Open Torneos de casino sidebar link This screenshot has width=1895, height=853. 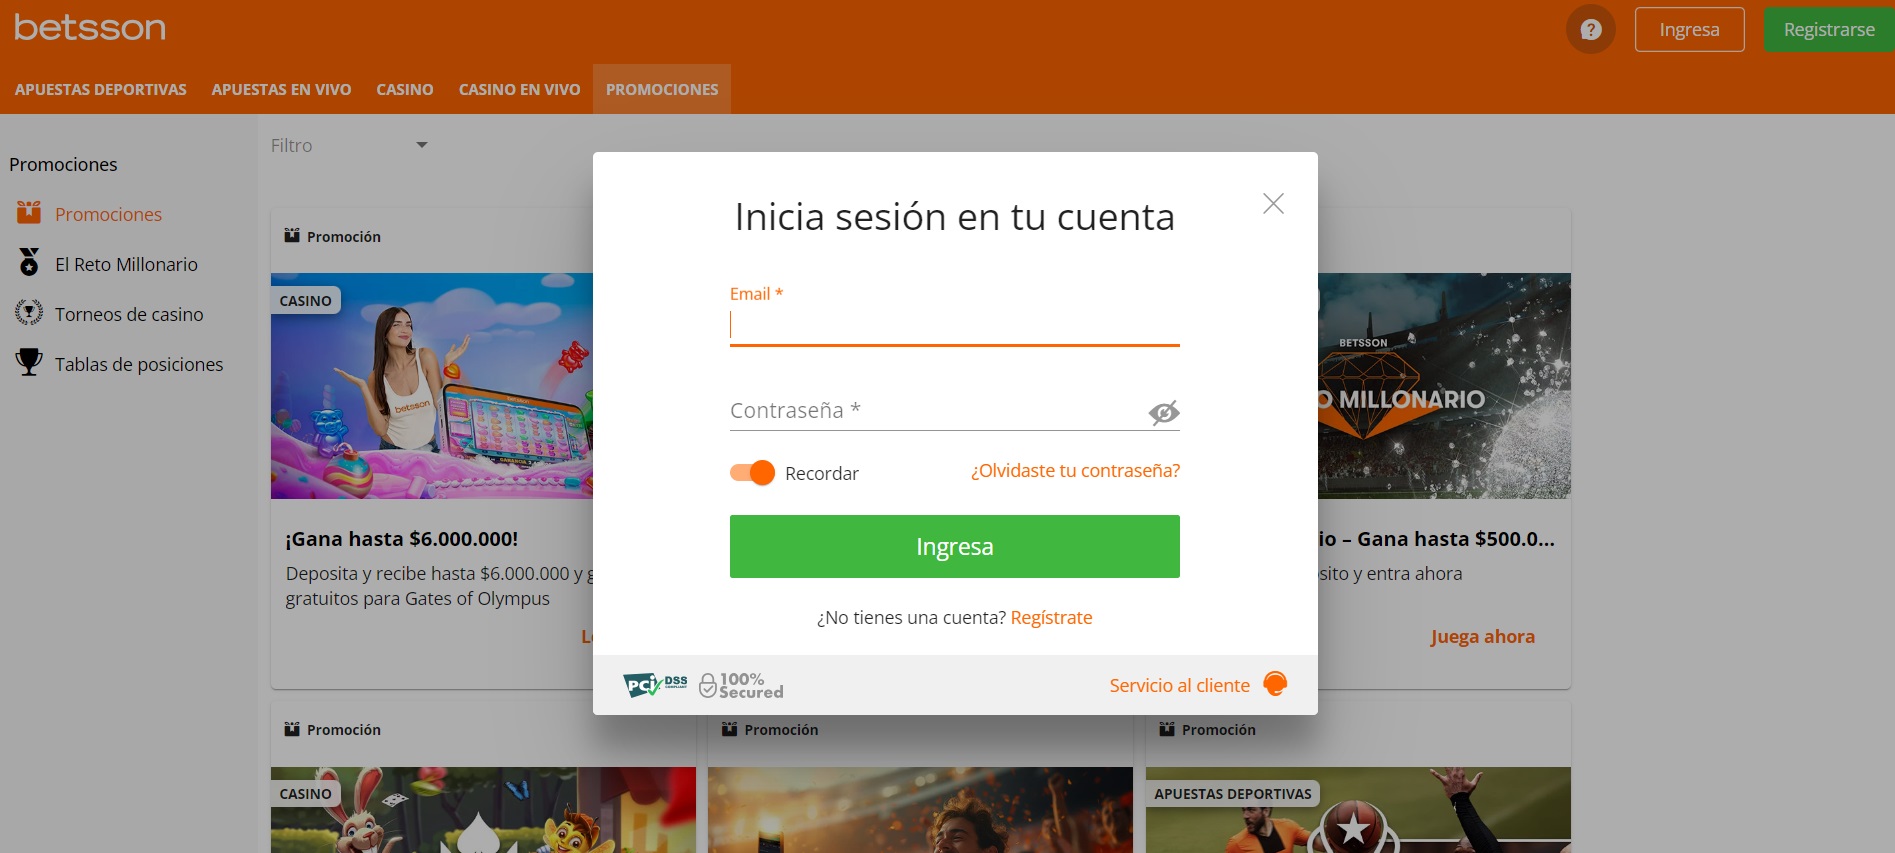coord(129,314)
